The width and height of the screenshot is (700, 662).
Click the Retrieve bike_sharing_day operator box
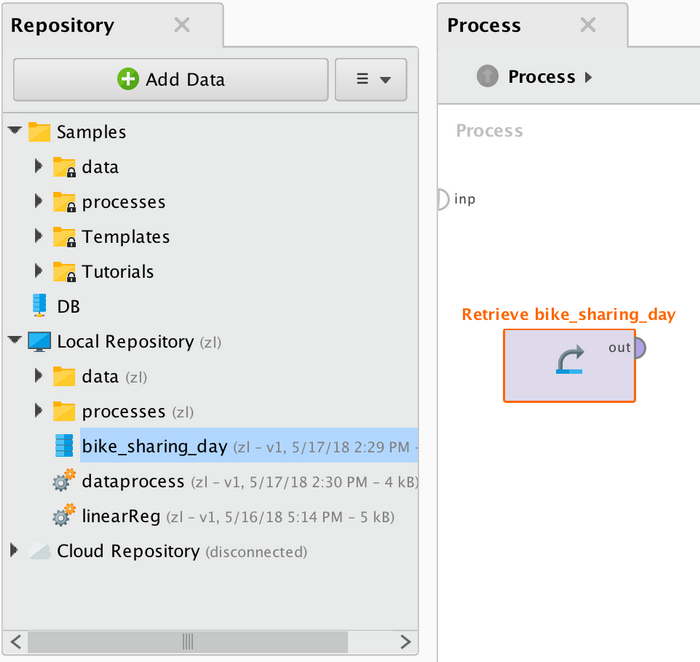[569, 365]
